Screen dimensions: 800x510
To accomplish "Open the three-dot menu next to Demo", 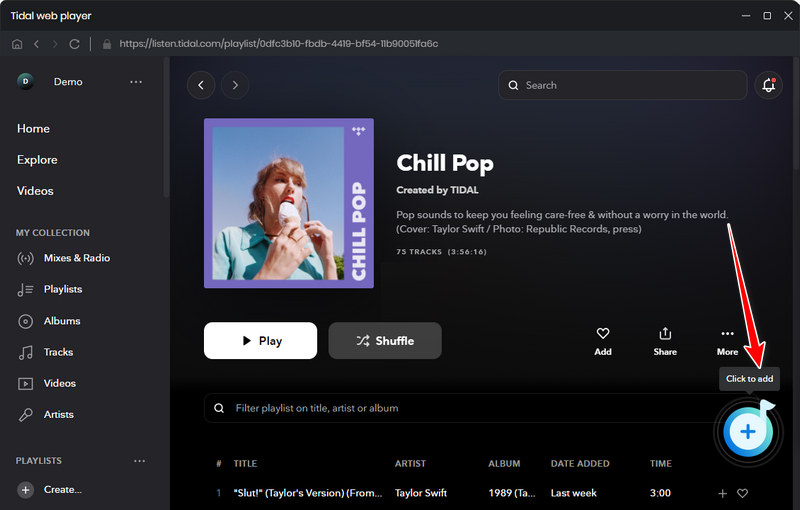I will pyautogui.click(x=136, y=82).
